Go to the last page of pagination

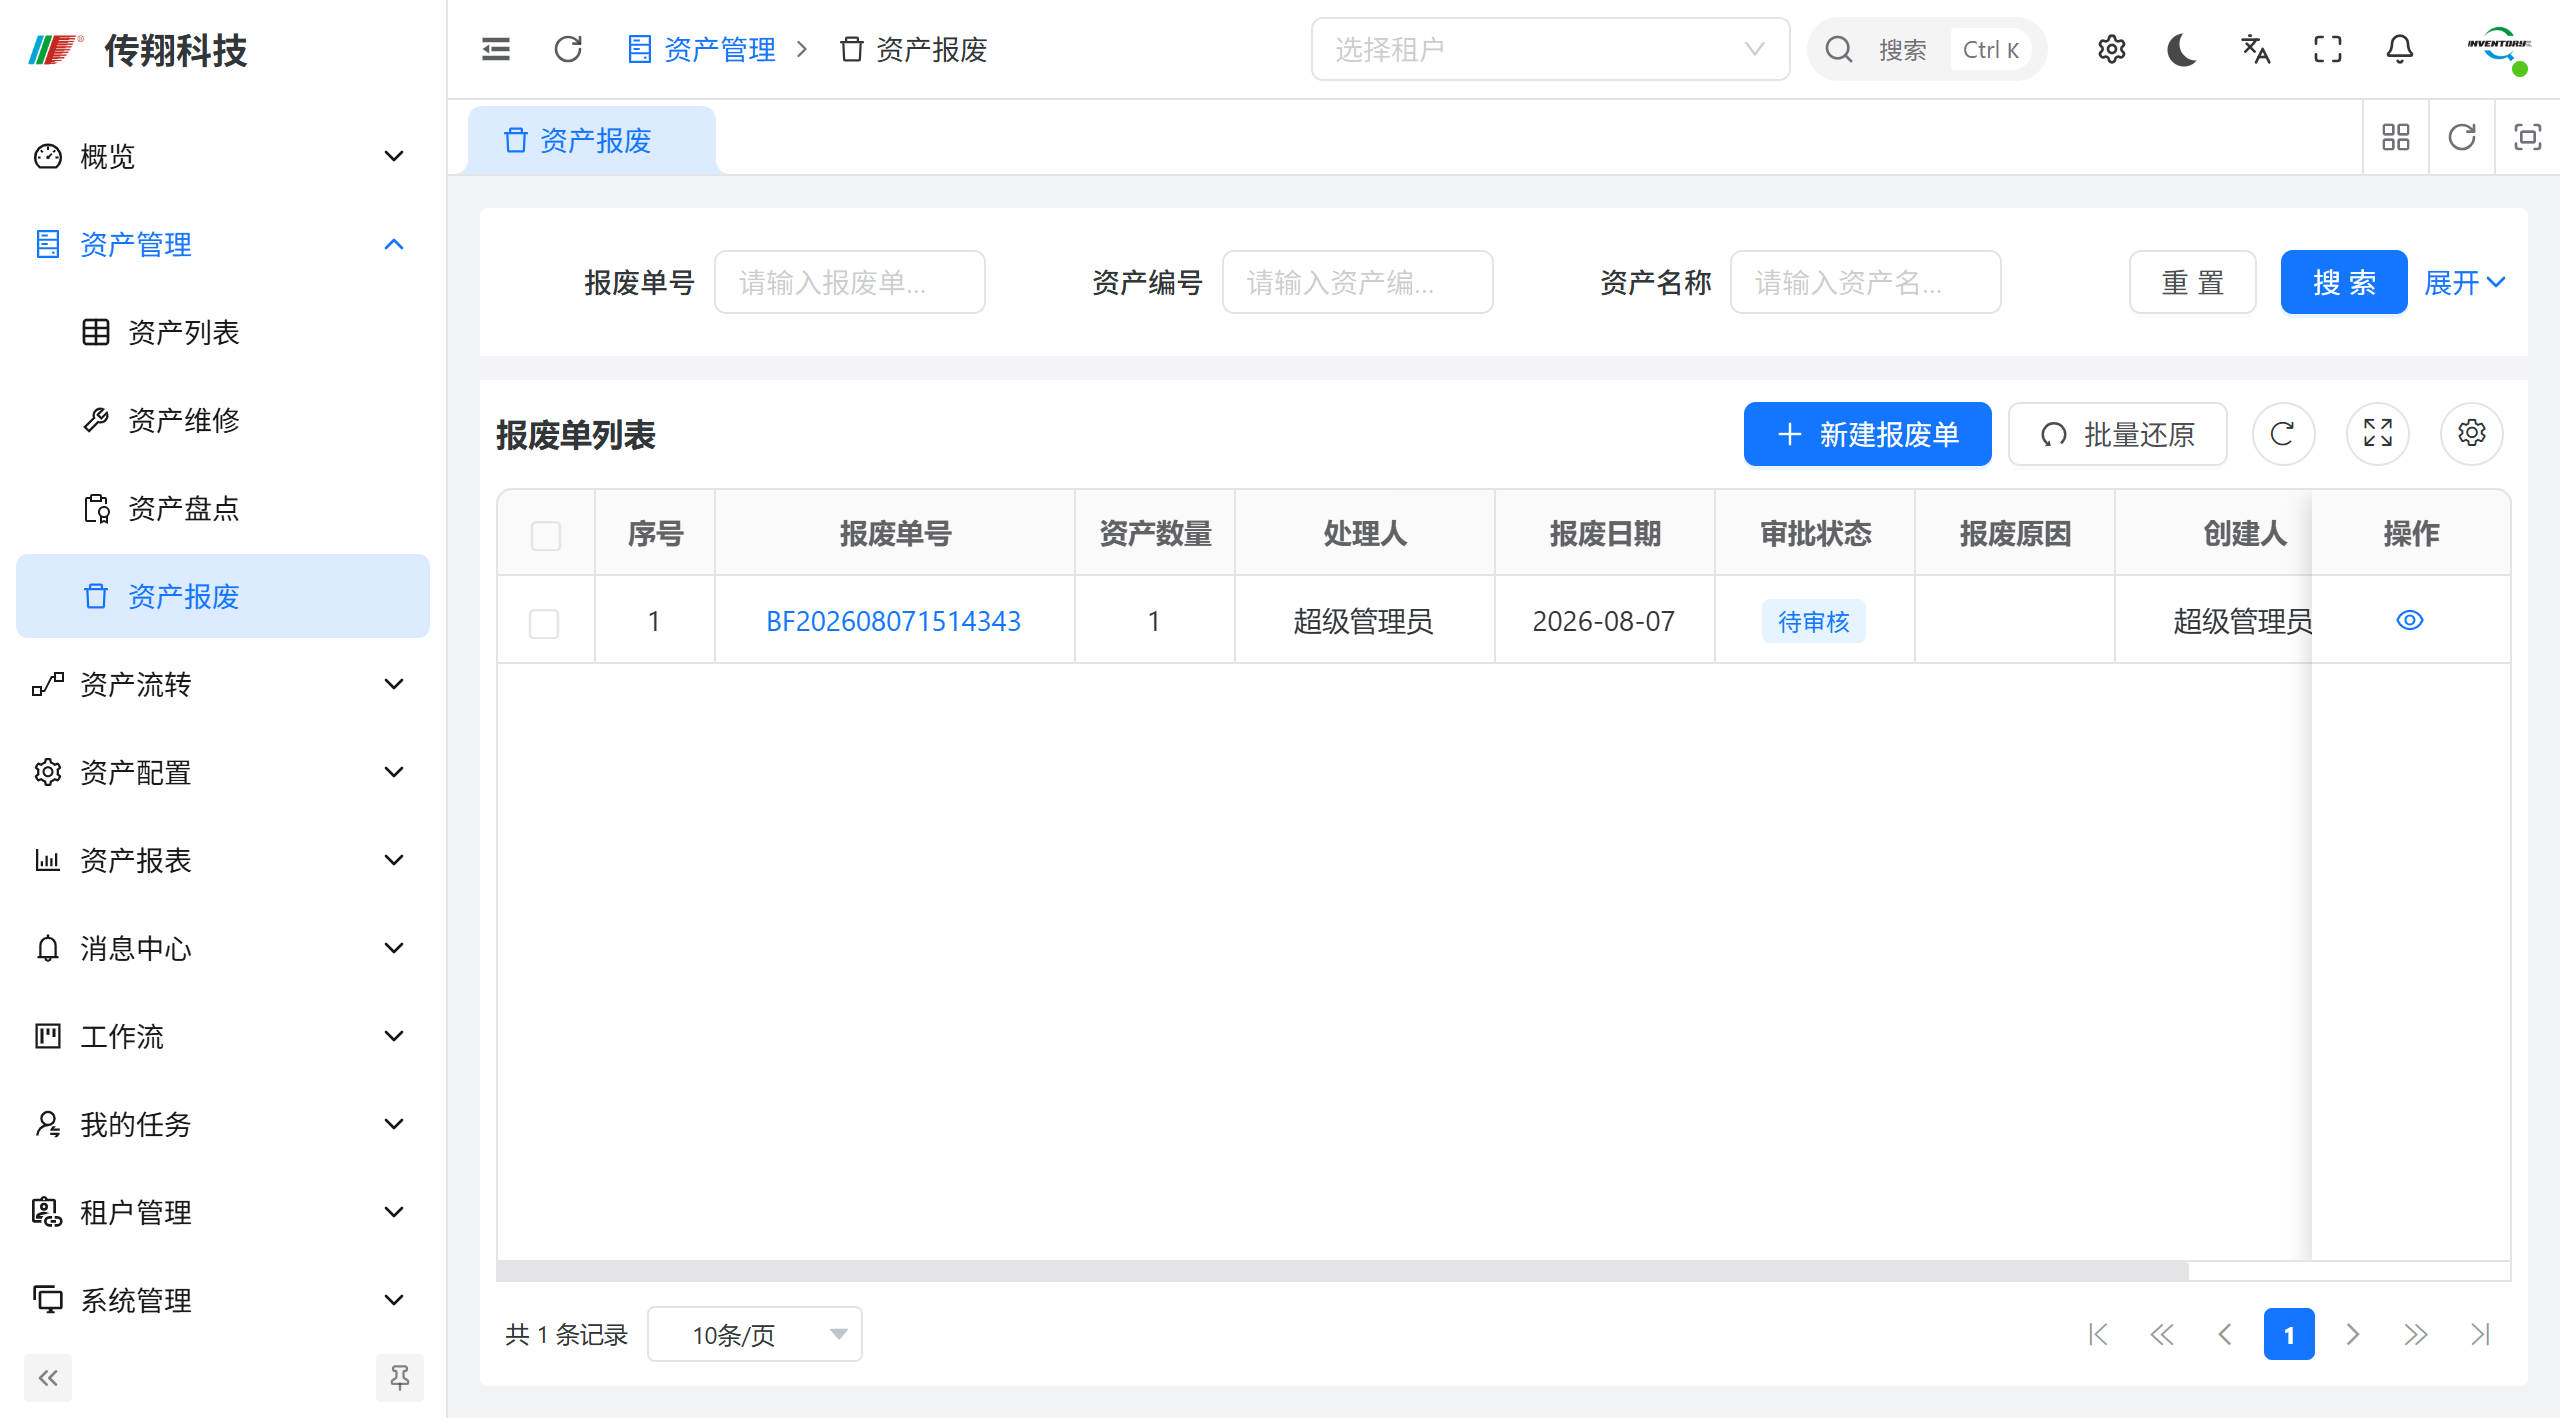pyautogui.click(x=2480, y=1334)
